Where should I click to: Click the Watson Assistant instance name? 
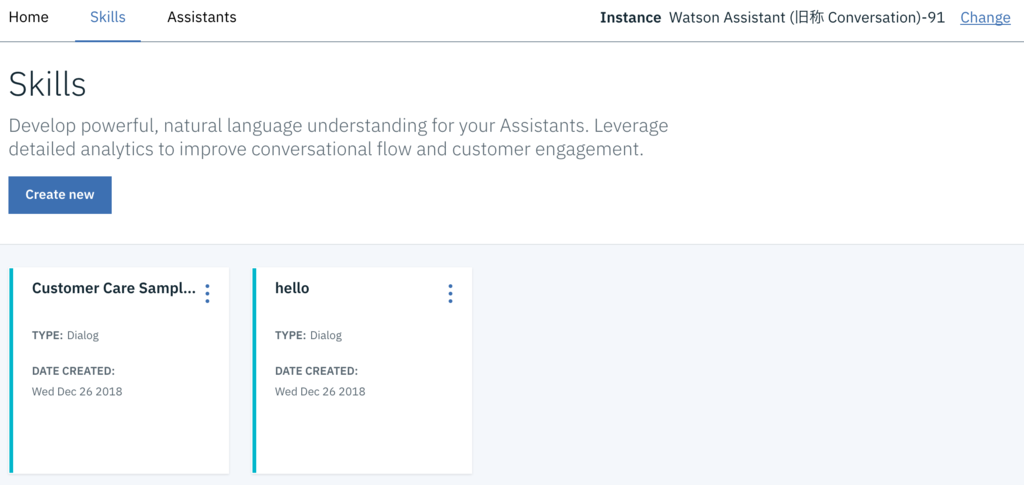tap(806, 17)
